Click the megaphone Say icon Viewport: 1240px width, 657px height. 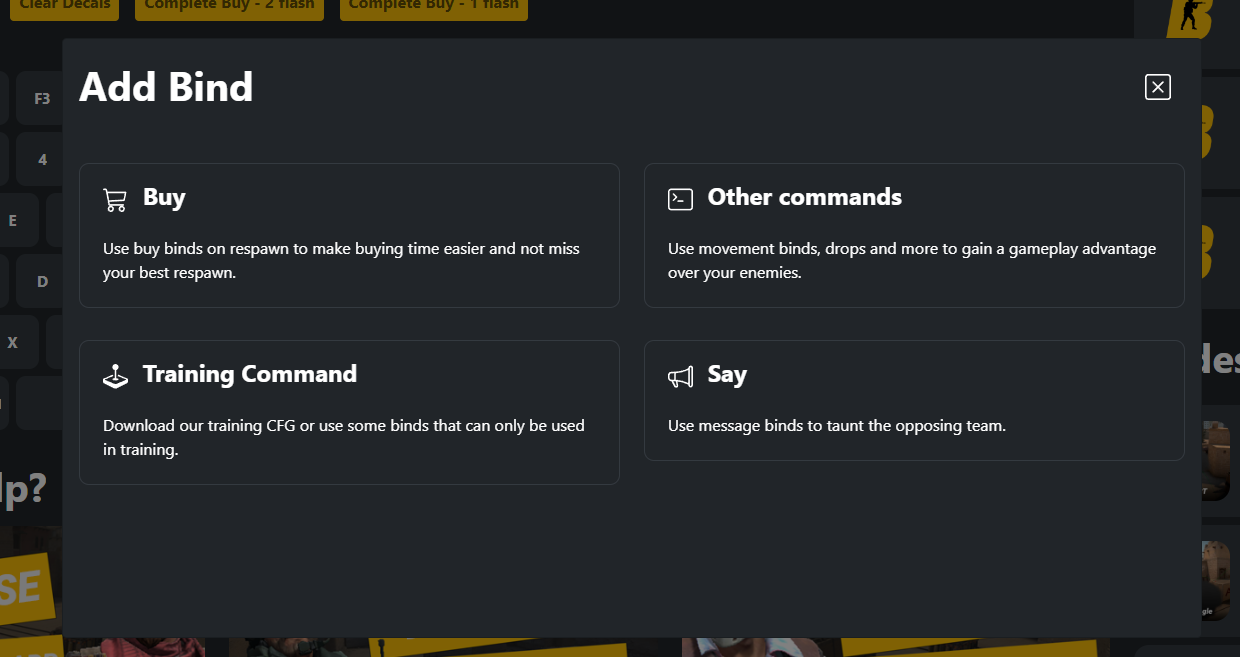[680, 376]
